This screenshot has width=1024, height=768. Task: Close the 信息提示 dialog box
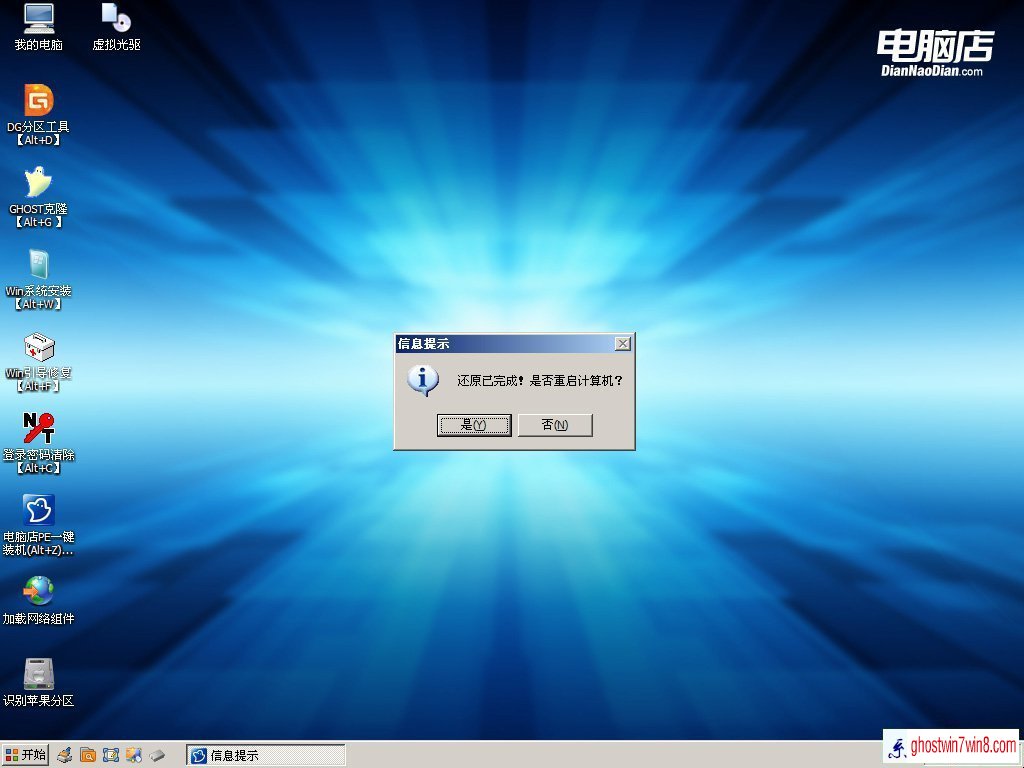(623, 344)
